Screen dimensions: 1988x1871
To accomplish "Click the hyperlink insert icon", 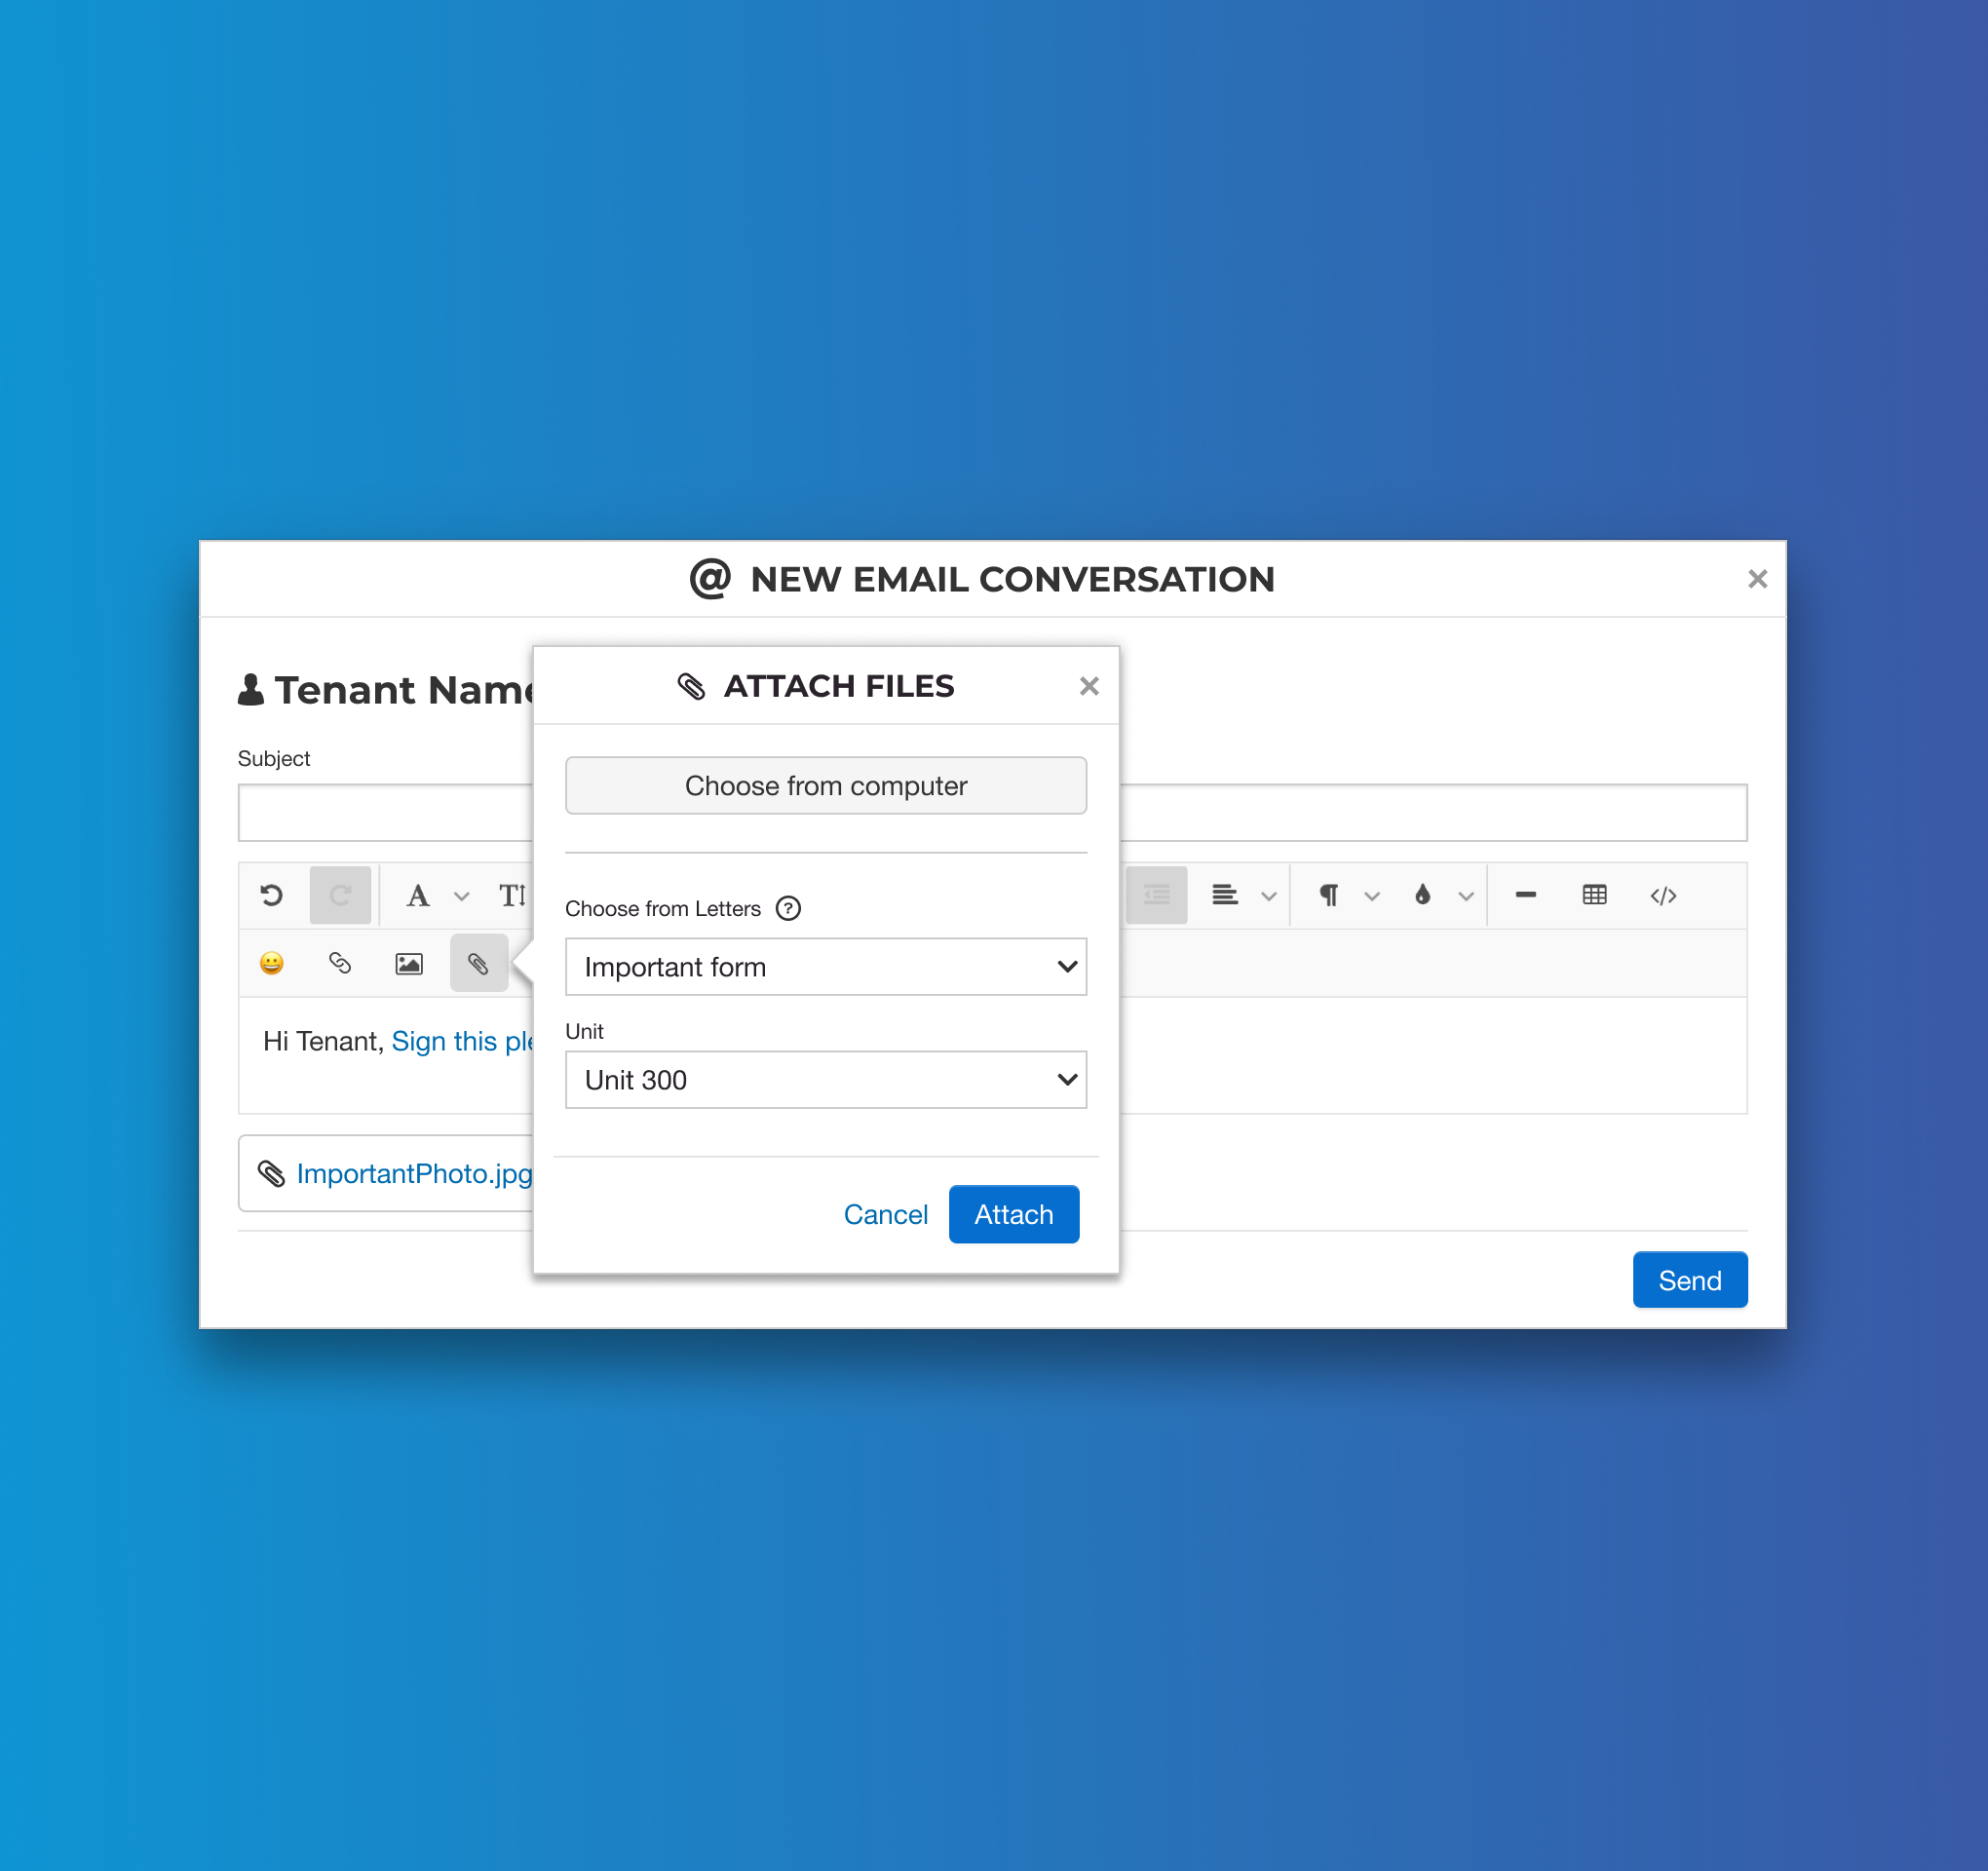I will click(339, 960).
